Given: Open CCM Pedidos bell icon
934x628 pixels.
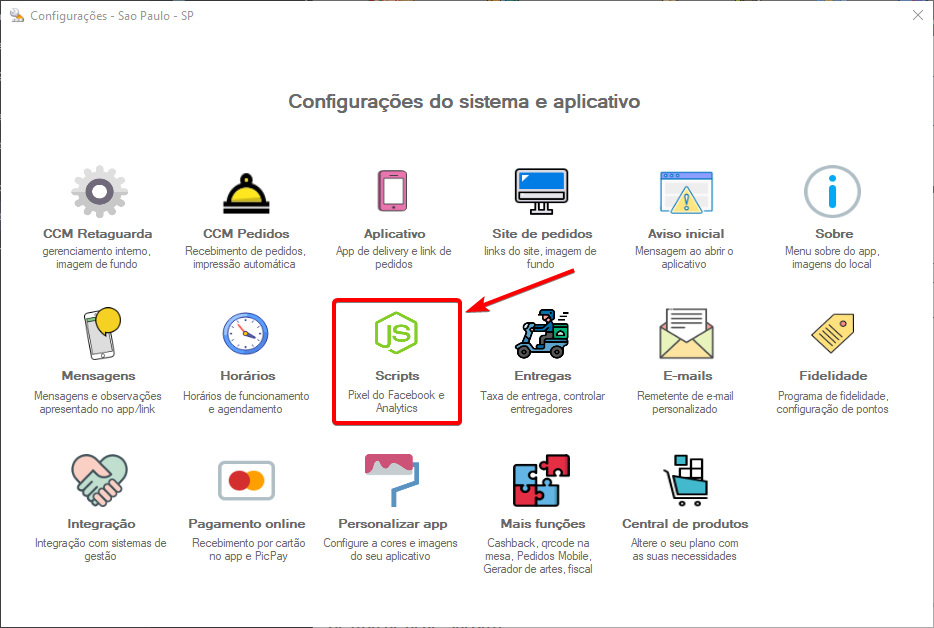Looking at the screenshot, I should (246, 194).
